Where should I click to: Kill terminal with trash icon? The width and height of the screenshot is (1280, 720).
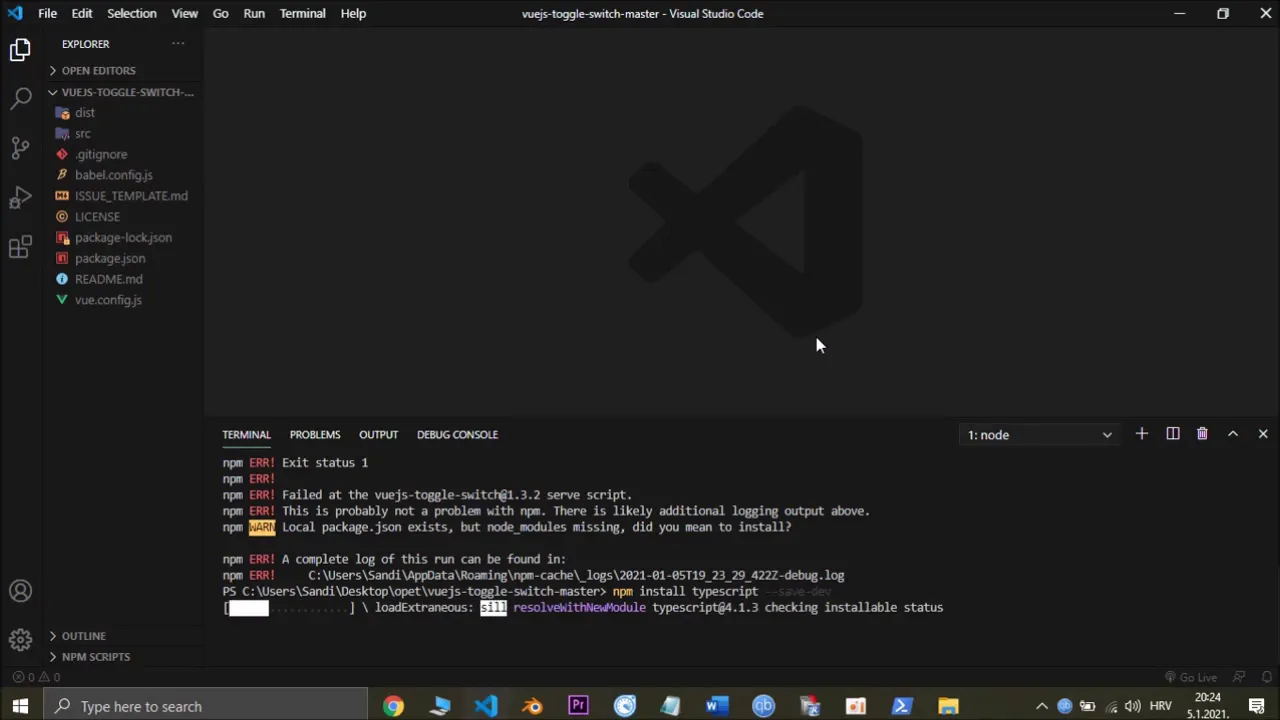(1202, 434)
